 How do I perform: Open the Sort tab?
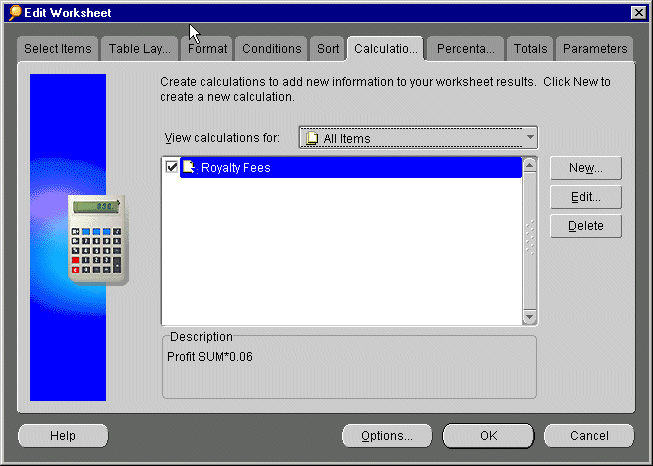328,48
